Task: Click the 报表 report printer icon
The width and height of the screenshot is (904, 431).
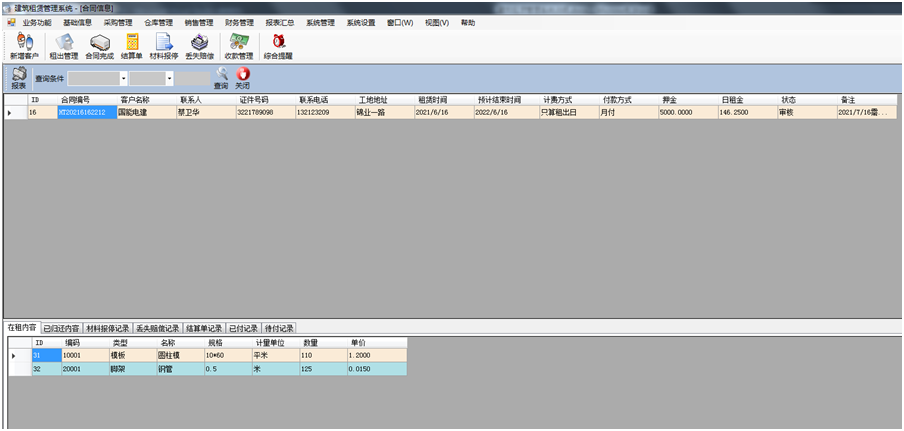Action: coord(19,79)
